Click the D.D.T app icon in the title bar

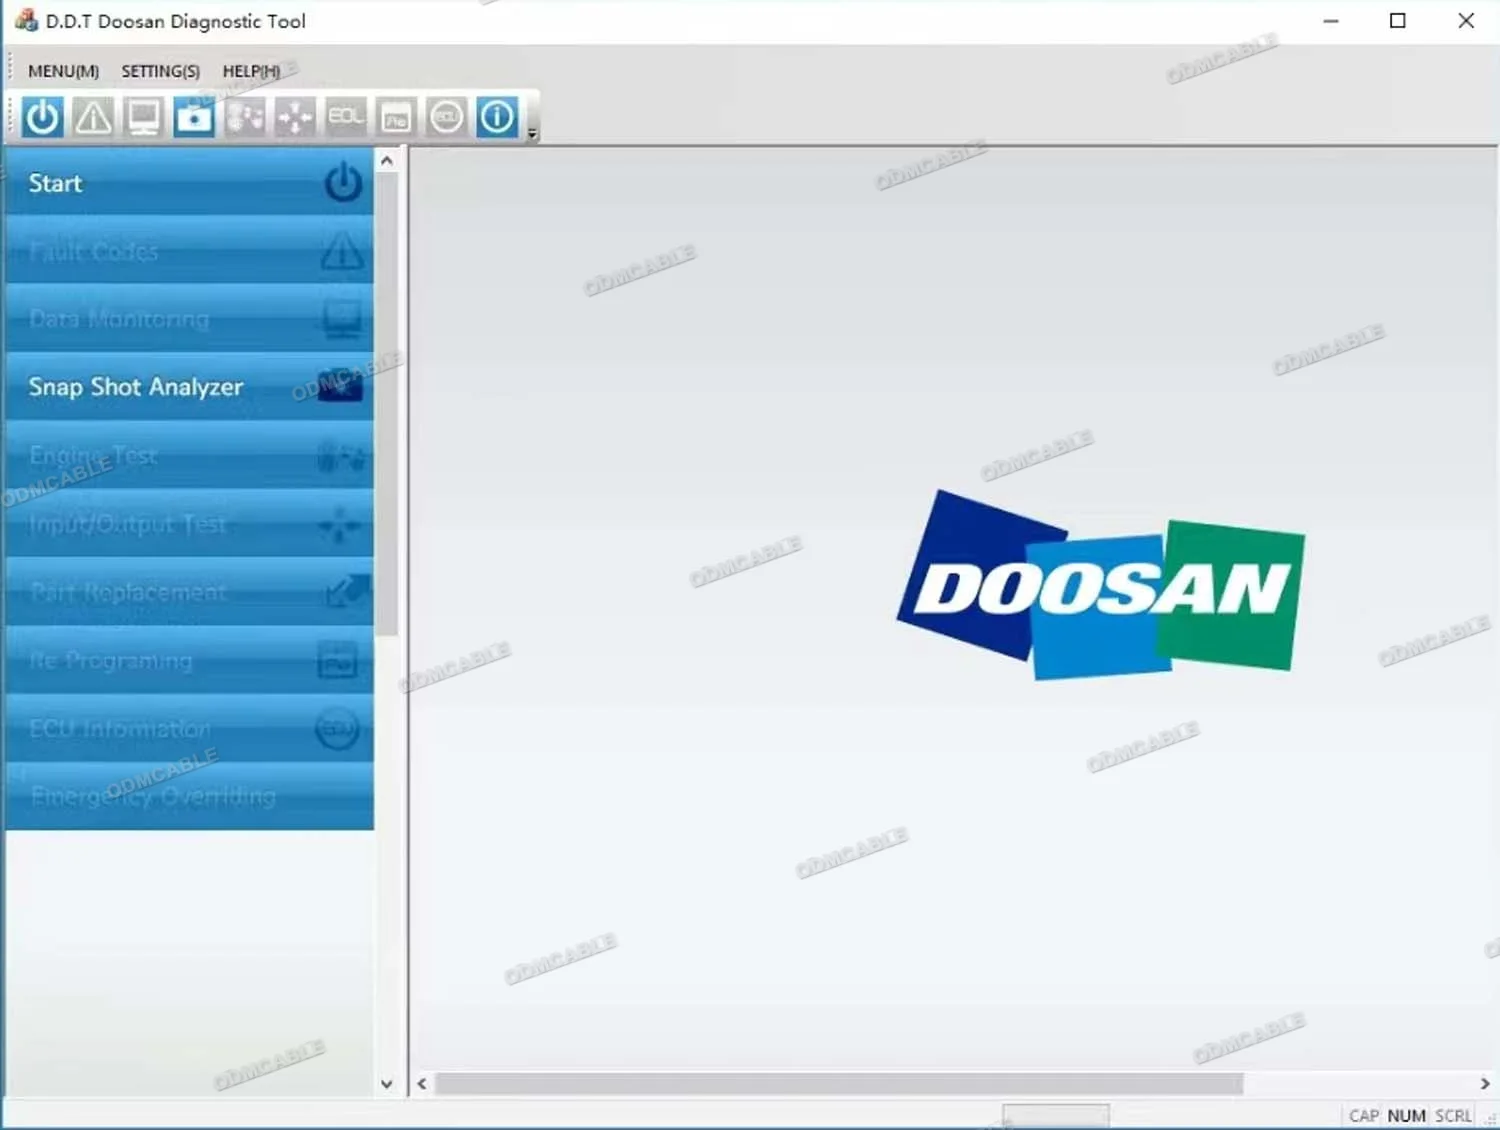(x=26, y=20)
